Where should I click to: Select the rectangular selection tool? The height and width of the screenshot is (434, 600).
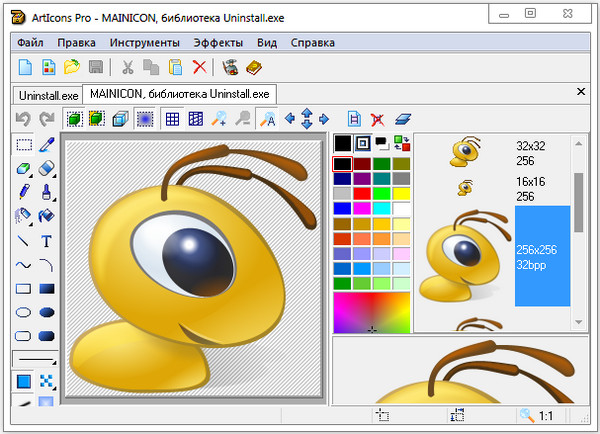23,145
